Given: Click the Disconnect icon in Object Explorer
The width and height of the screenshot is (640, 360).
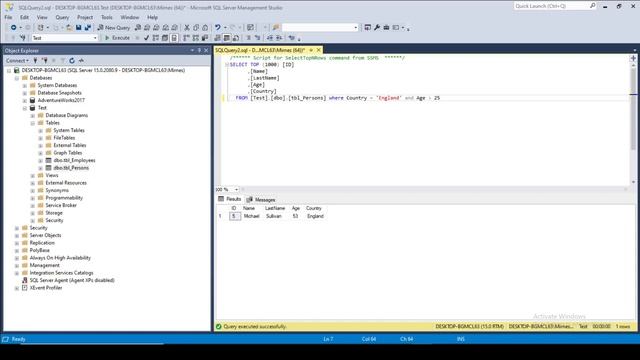Looking at the screenshot, I should (x=44, y=60).
